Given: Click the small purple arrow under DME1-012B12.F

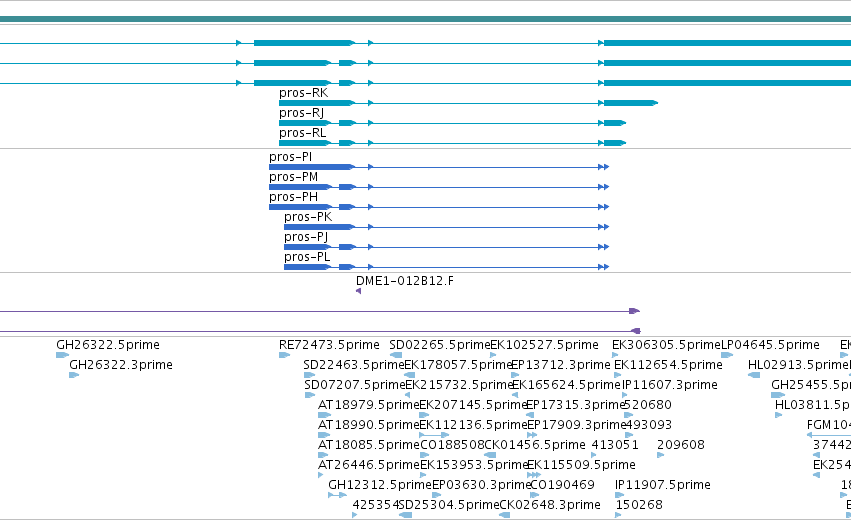Looking at the screenshot, I should click(358, 291).
